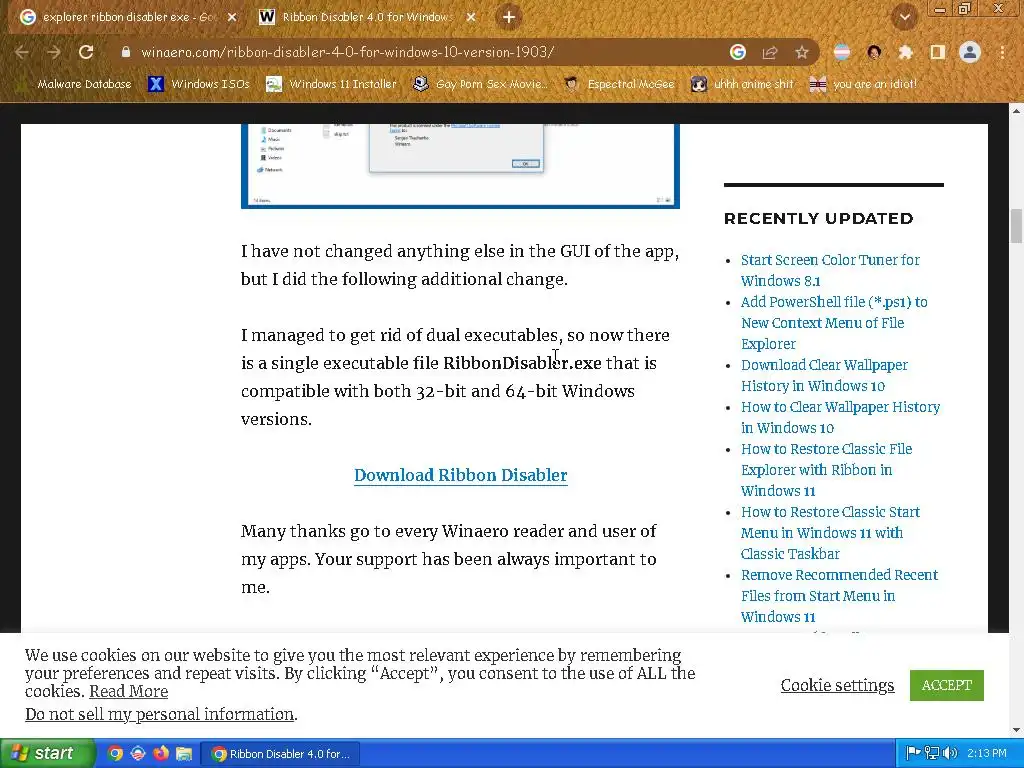The height and width of the screenshot is (768, 1024).
Task: Launch Chrome from quick launch
Action: tap(115, 754)
